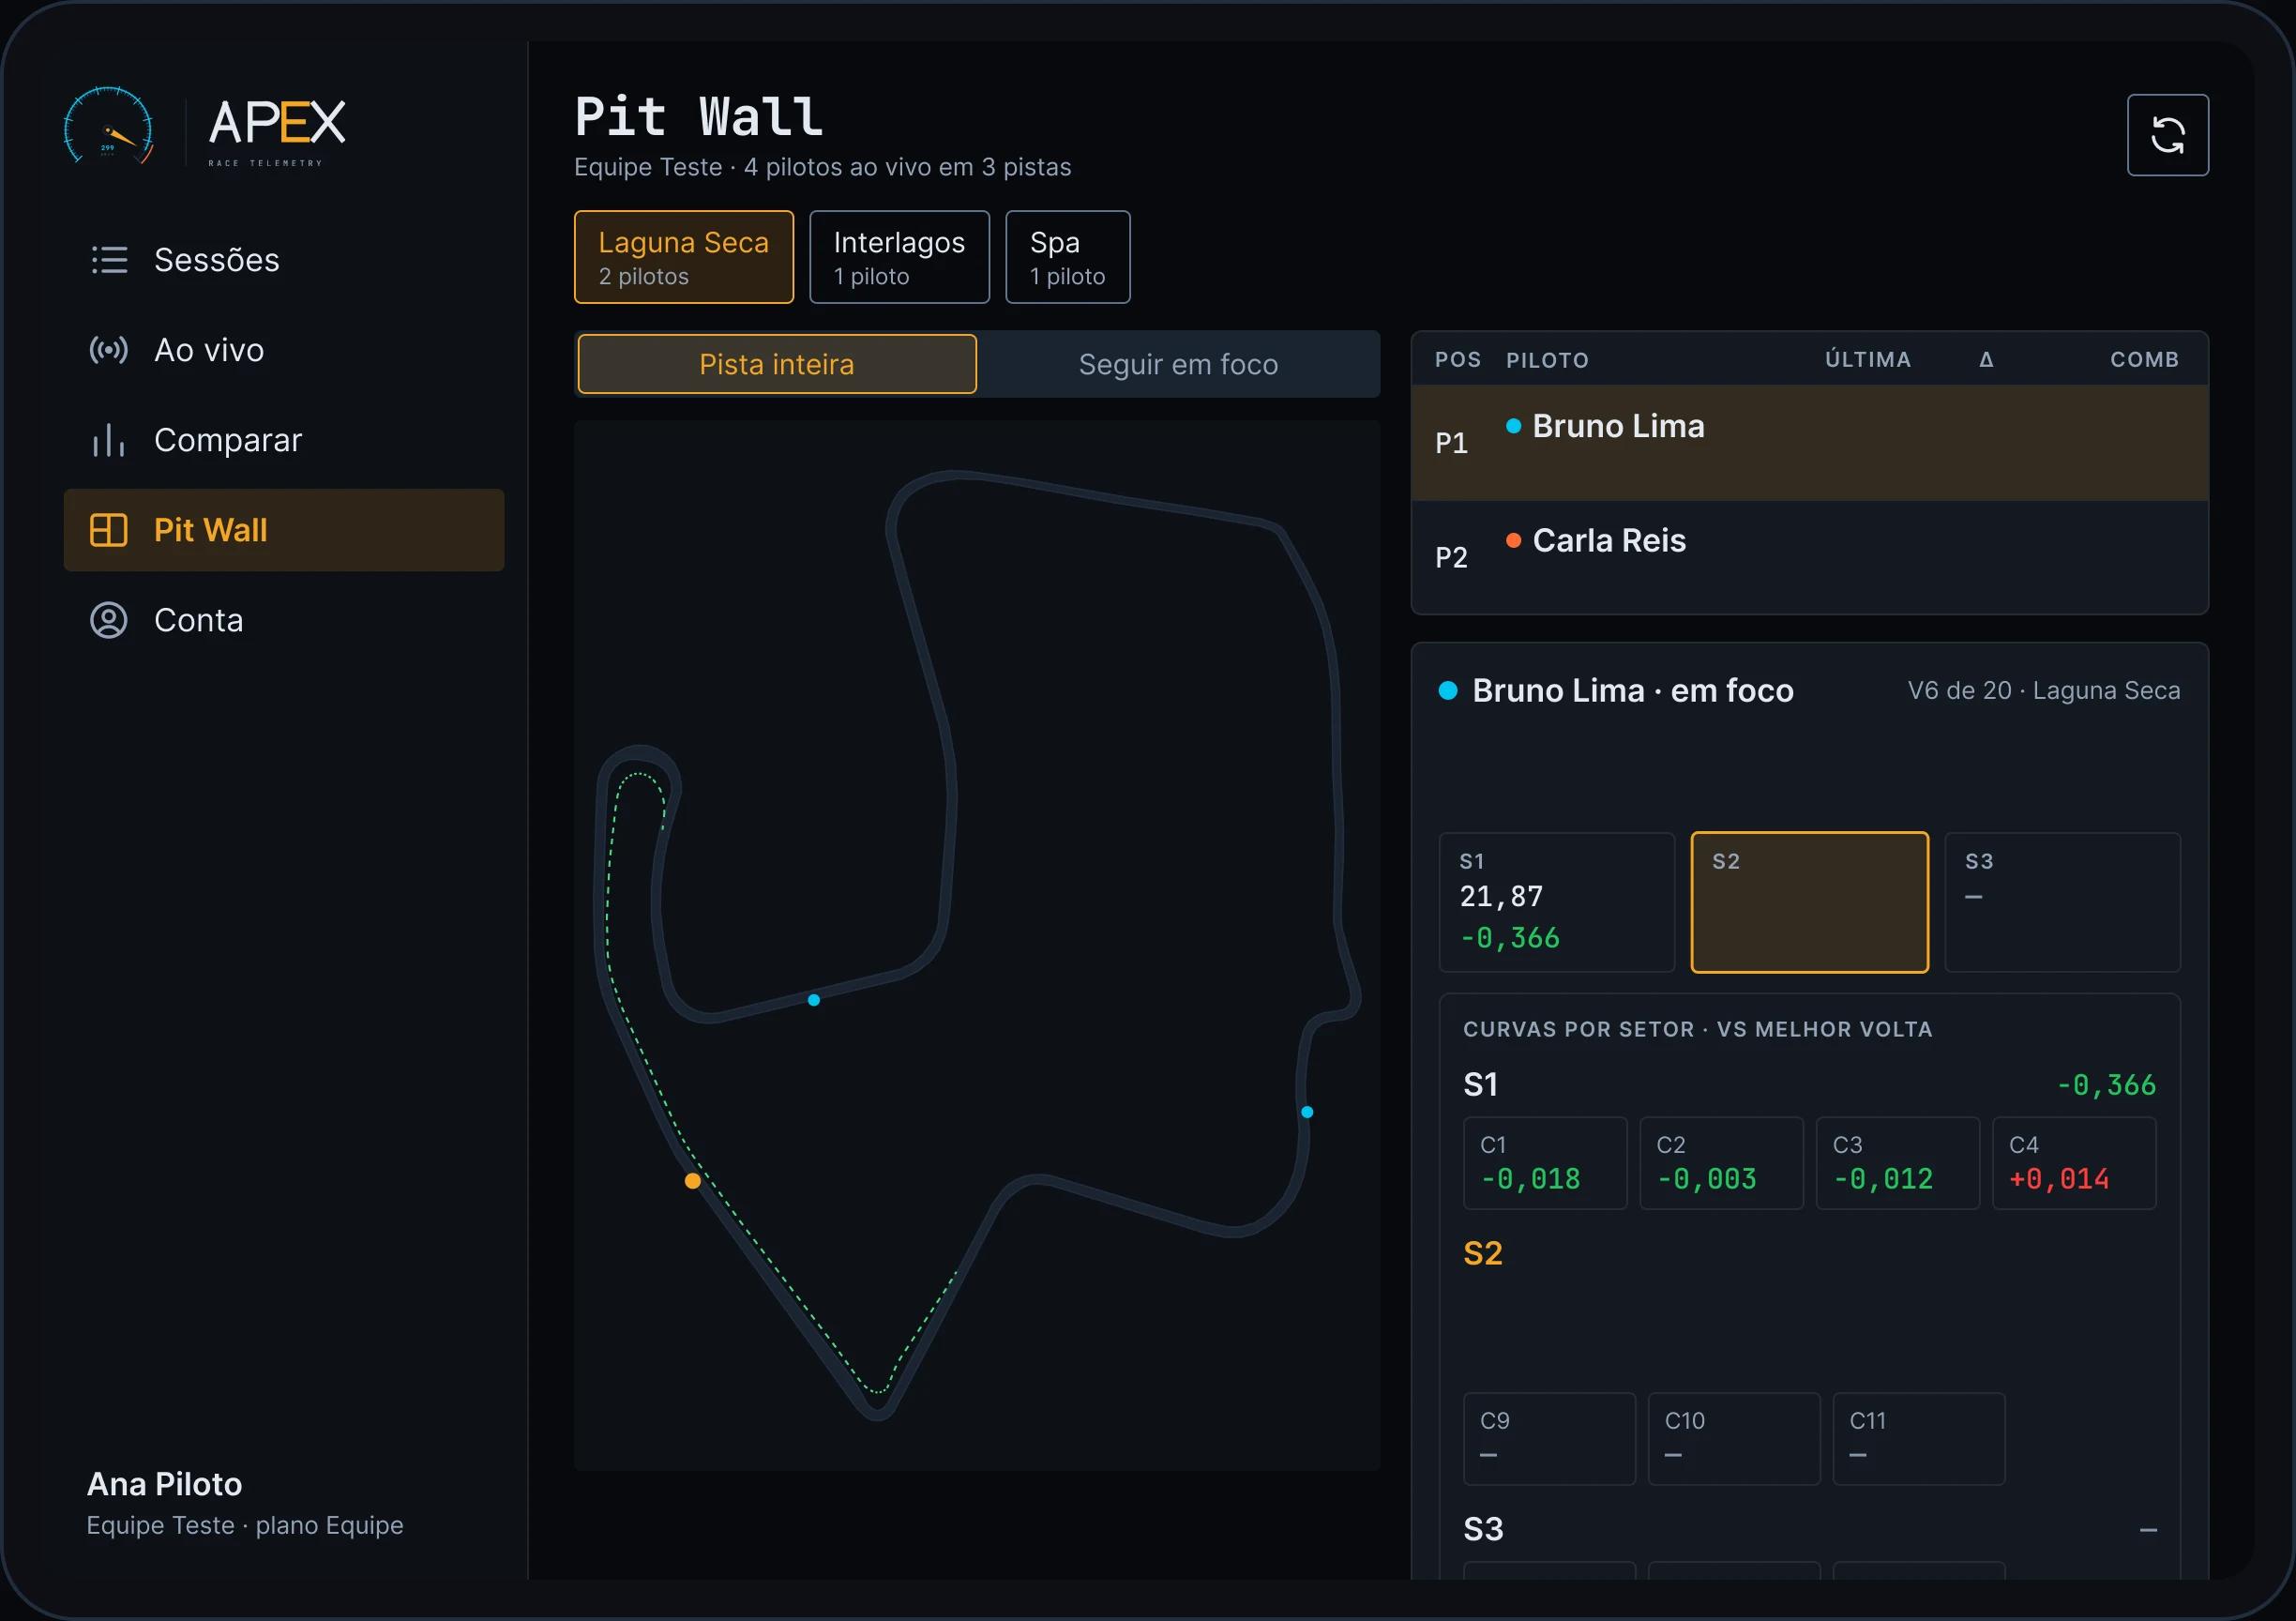The width and height of the screenshot is (2296, 1621).
Task: Click the blue marker on the track's inner bottom straight
Action: click(814, 1000)
